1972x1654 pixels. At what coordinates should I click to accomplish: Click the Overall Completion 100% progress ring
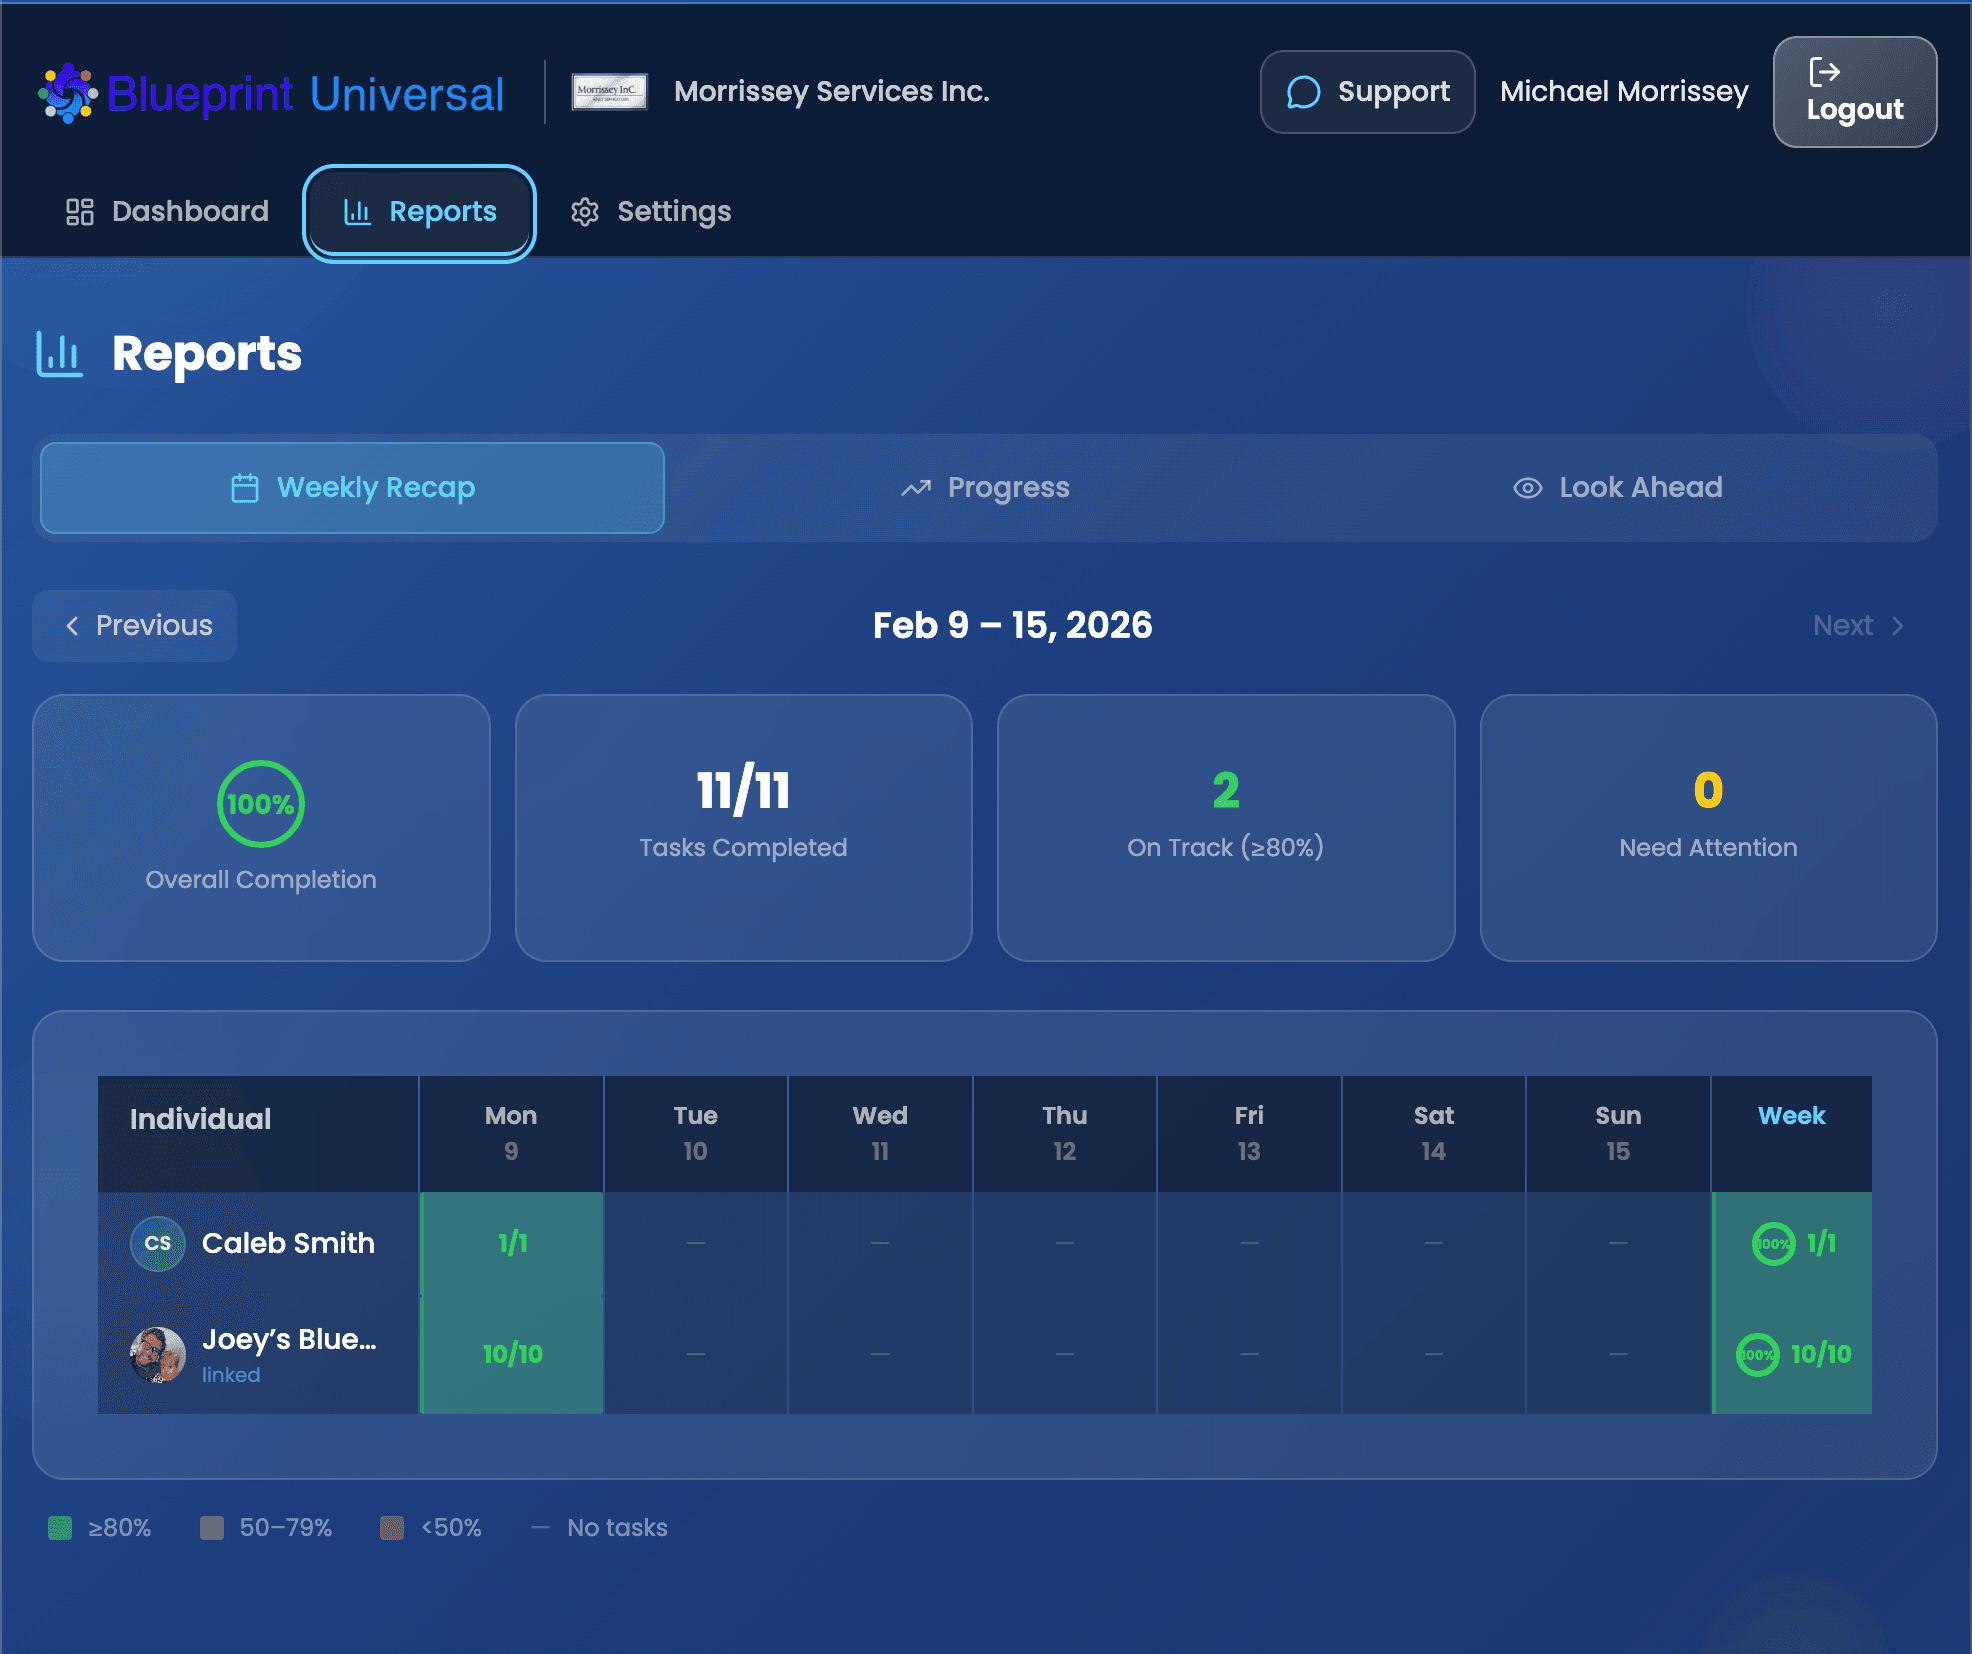(261, 804)
